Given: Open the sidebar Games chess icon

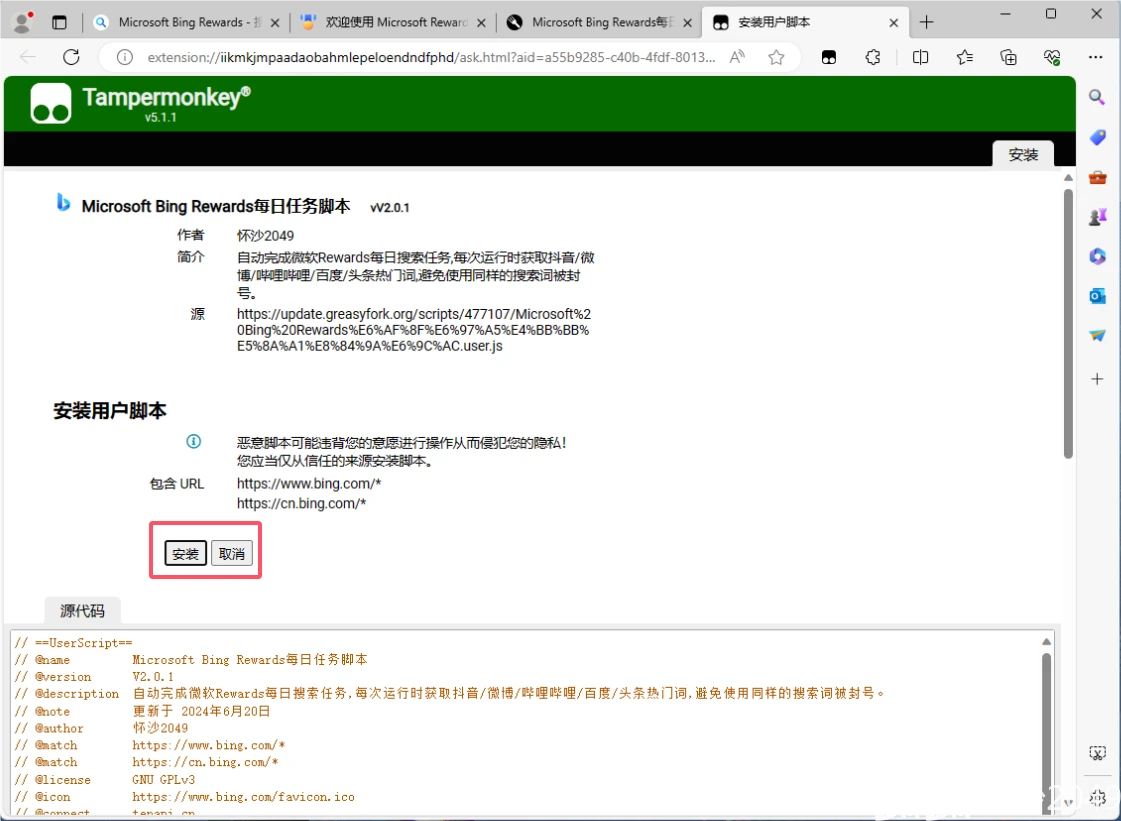Looking at the screenshot, I should pos(1097,217).
